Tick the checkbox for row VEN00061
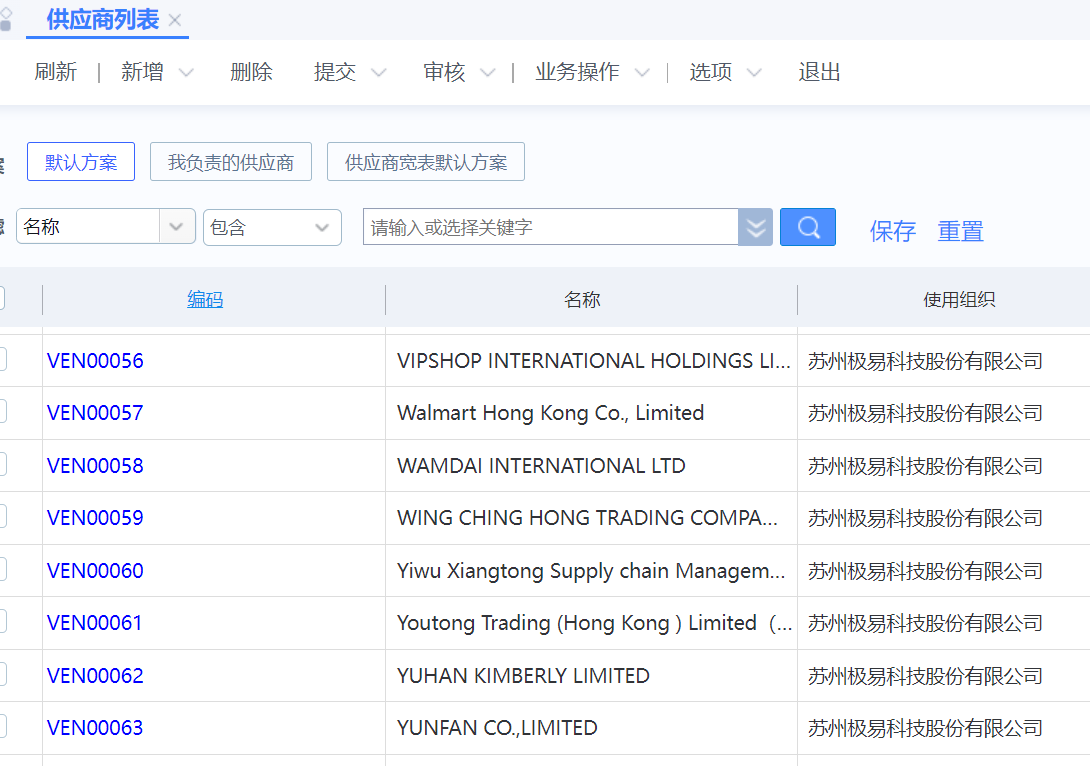Image resolution: width=1090 pixels, height=766 pixels. [2, 621]
